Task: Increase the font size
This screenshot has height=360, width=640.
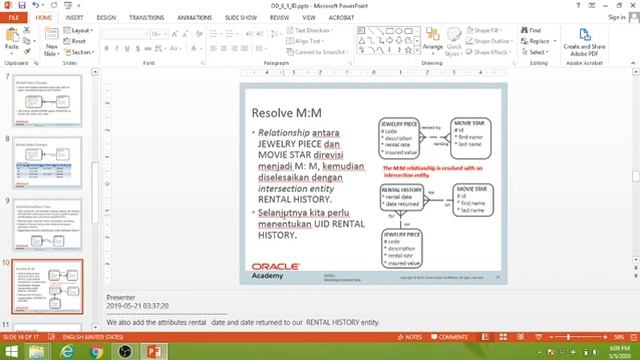Action: point(175,34)
